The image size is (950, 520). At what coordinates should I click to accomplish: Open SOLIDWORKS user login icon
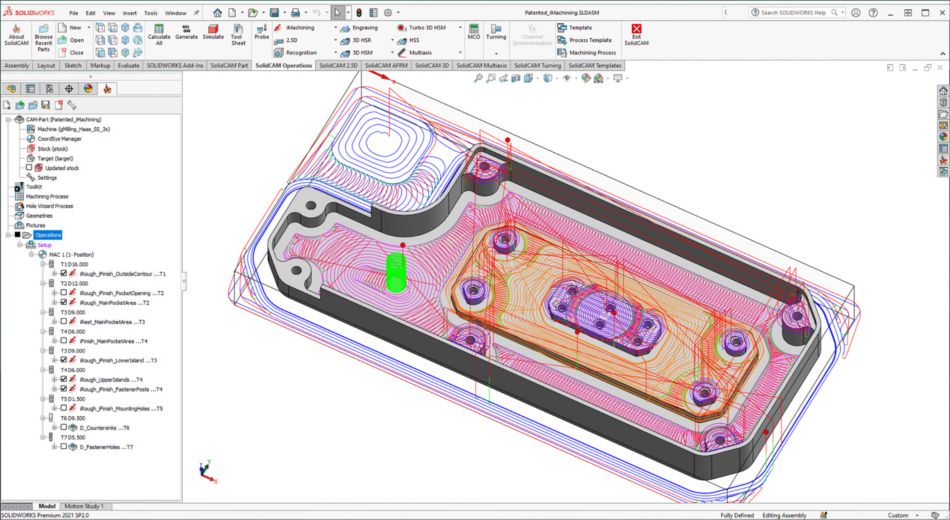pyautogui.click(x=855, y=12)
